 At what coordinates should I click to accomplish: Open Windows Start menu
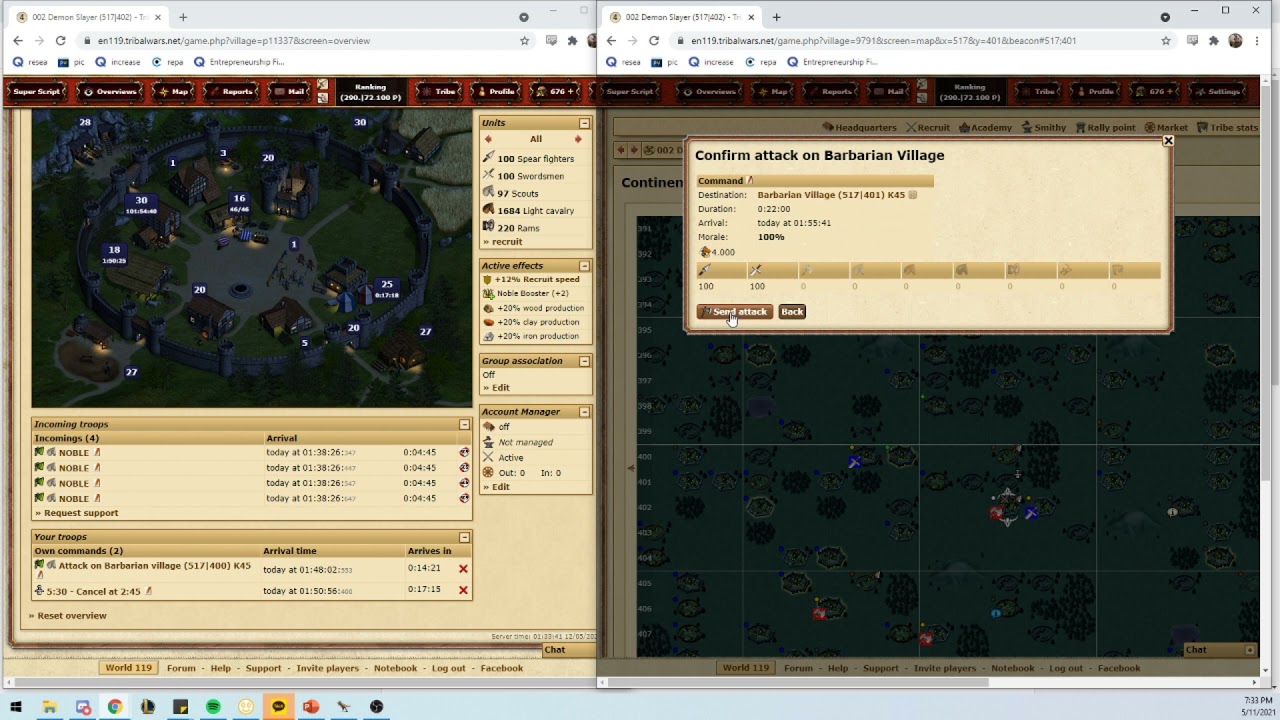[16, 706]
